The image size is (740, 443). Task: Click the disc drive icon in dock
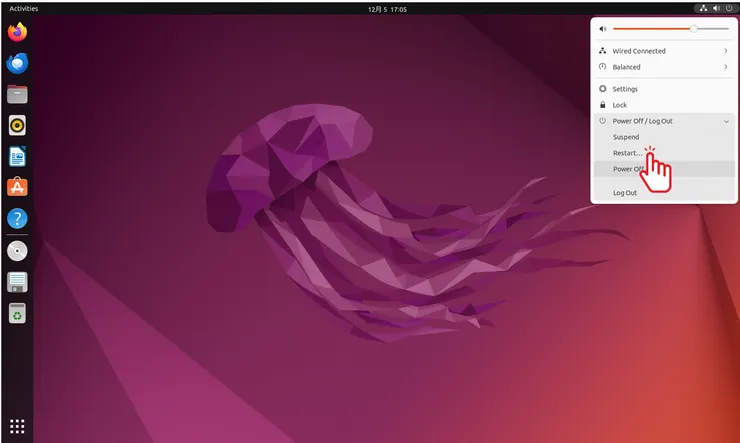[x=17, y=251]
